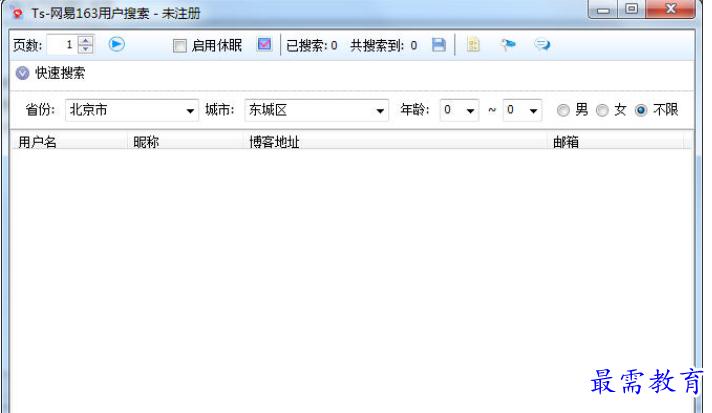
Task: Close the Ts-网易163用户搜索 window
Action: (670, 10)
